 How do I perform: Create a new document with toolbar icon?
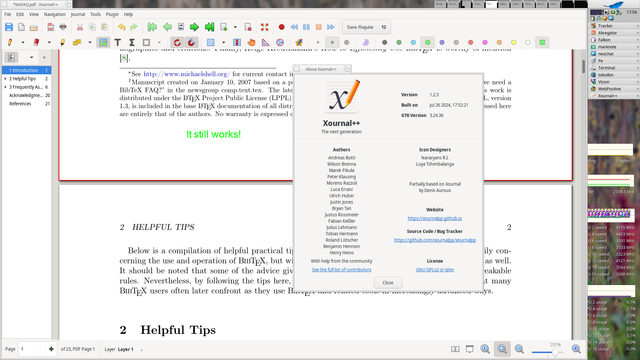21,27
